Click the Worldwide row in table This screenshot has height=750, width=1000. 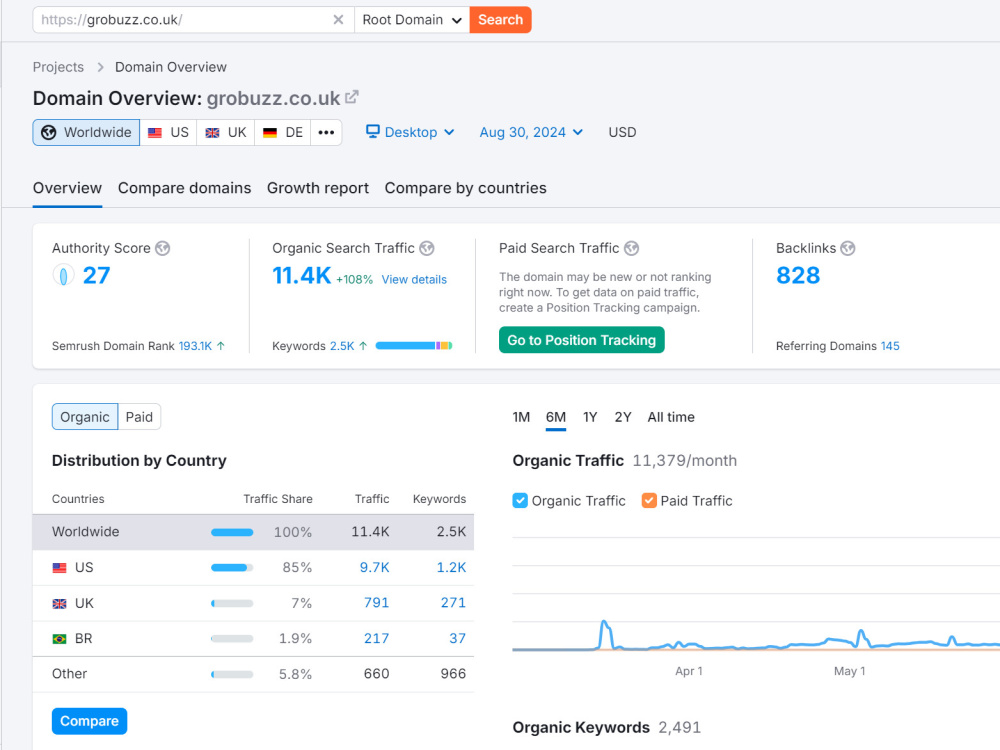click(253, 532)
